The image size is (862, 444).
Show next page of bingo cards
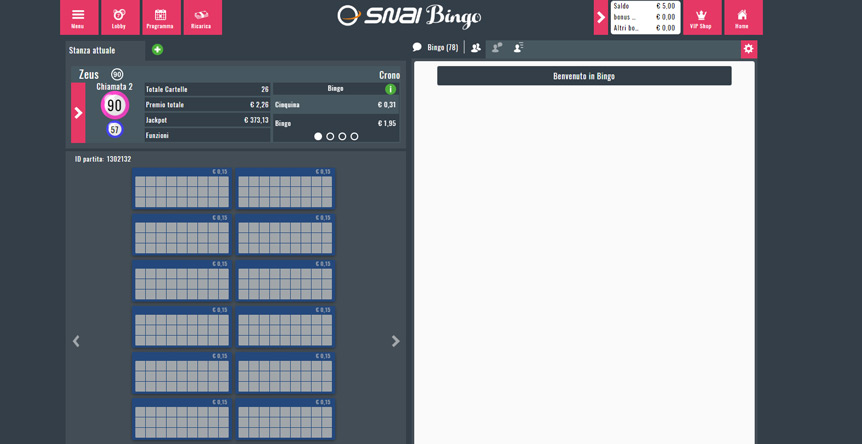point(395,341)
